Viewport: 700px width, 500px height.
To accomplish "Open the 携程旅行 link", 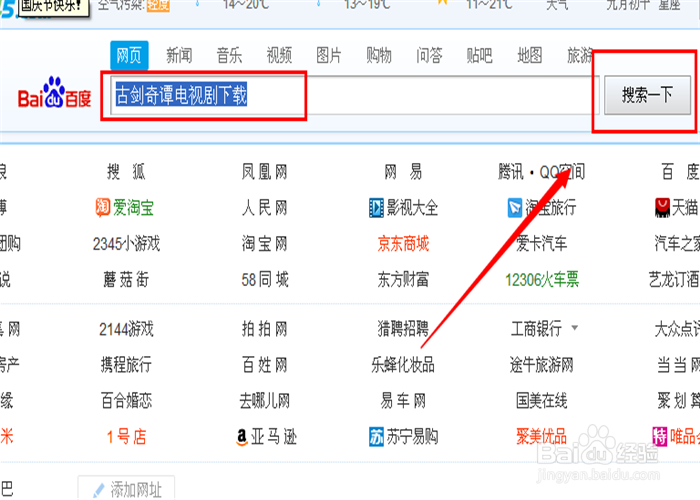I will point(126,365).
